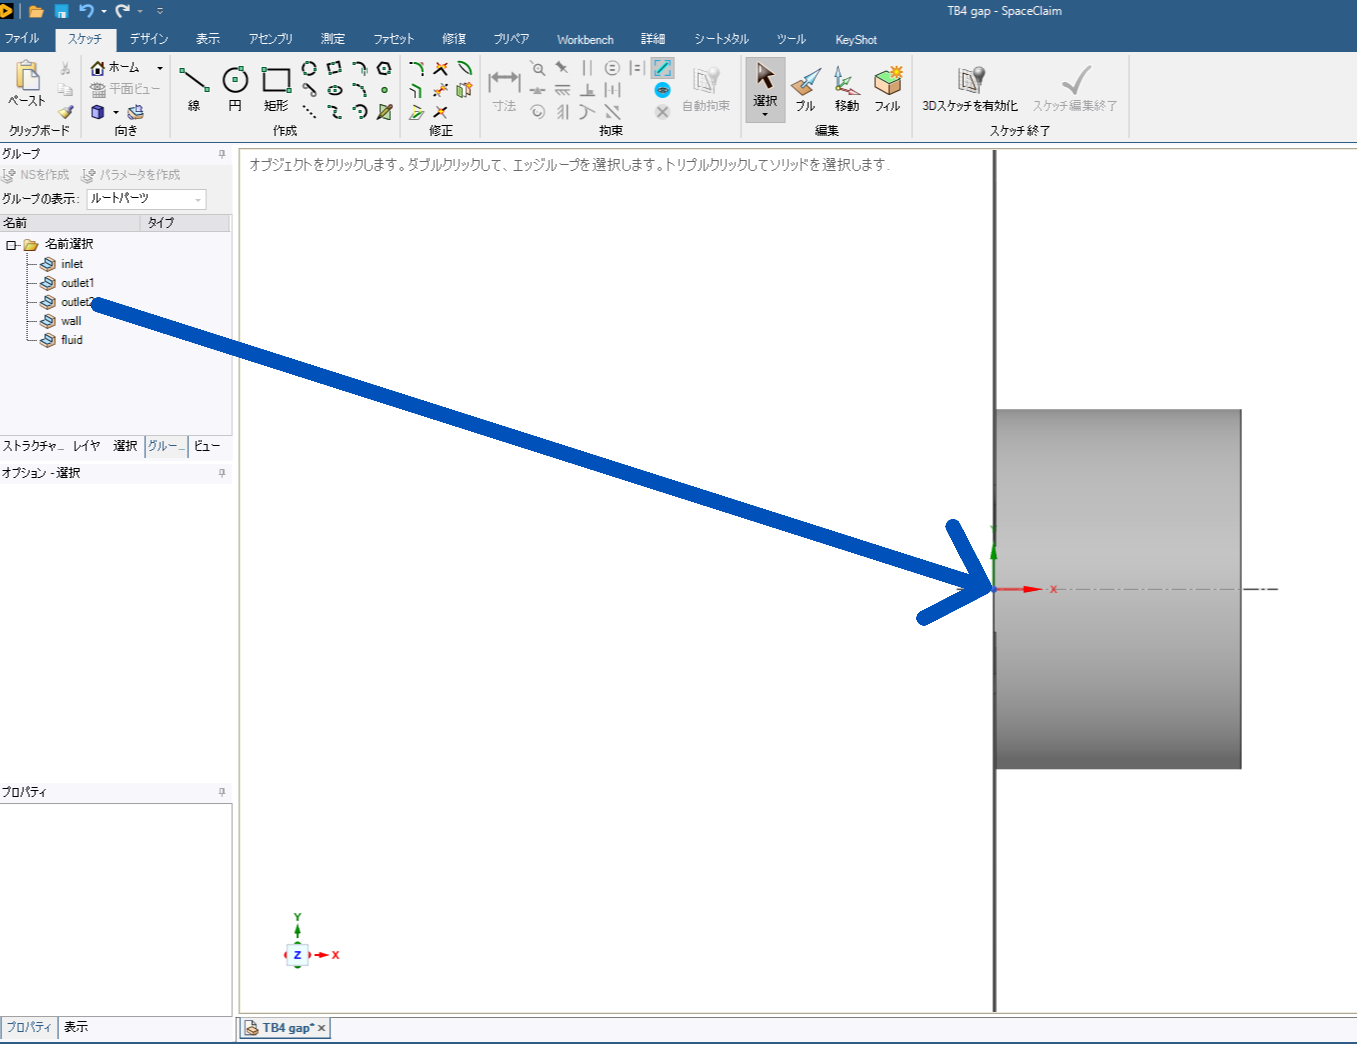Screen dimensions: 1357x1044
Task: Click the undo arrow icon
Action: tap(86, 11)
